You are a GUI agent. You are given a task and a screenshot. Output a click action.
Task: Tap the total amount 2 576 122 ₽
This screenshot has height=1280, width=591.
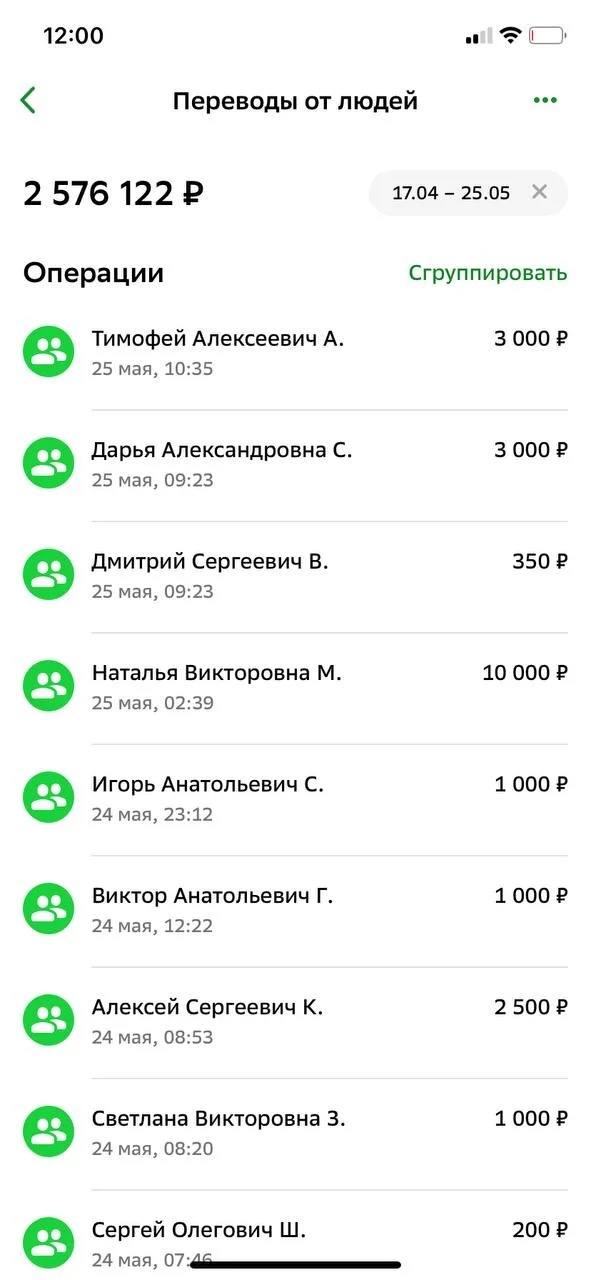(x=113, y=193)
